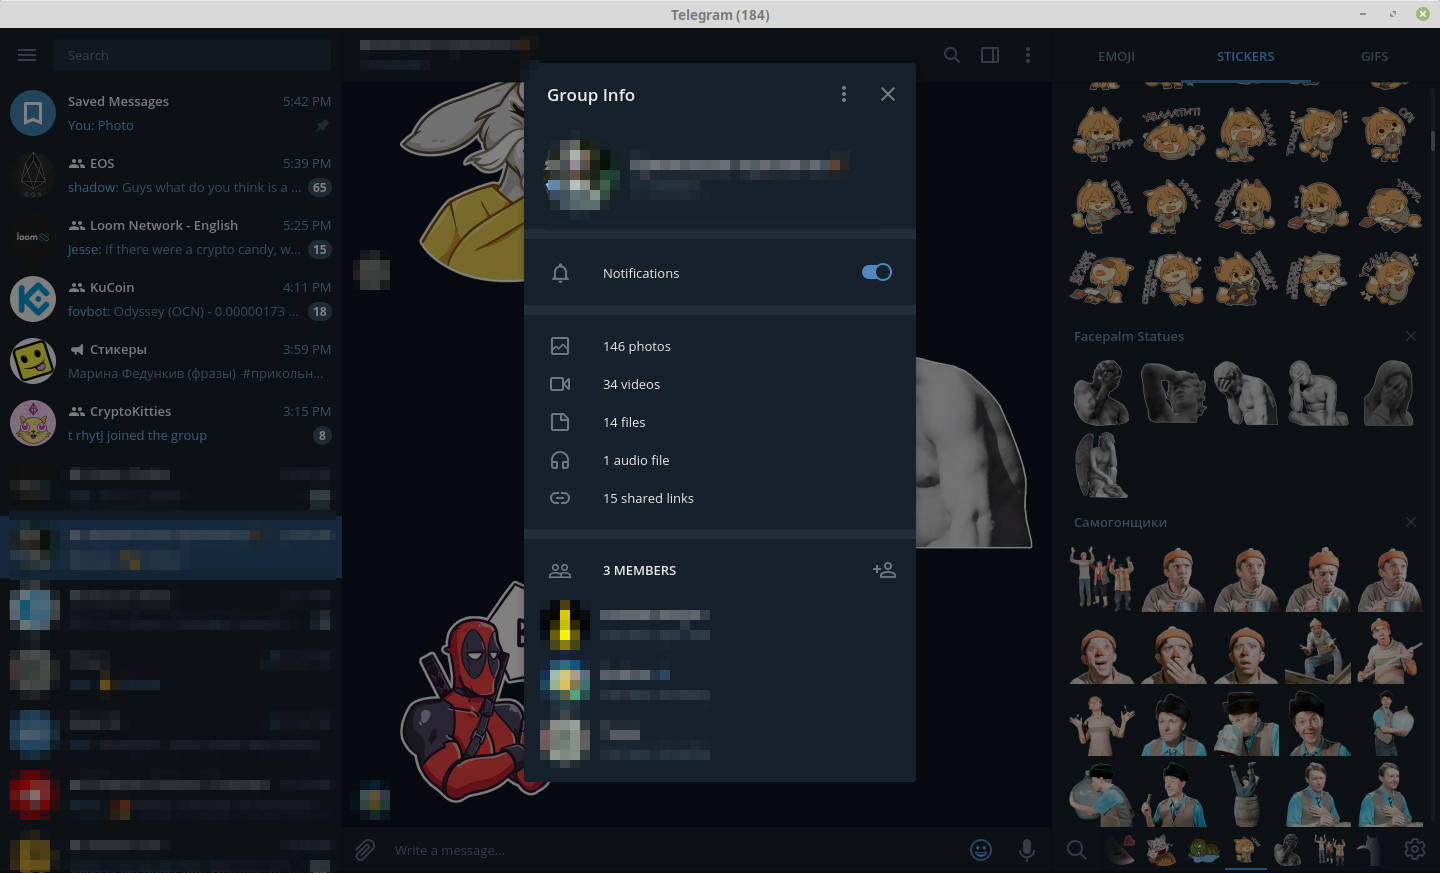The image size is (1440, 873).
Task: Open the Group Info three-dot menu
Action: [x=844, y=94]
